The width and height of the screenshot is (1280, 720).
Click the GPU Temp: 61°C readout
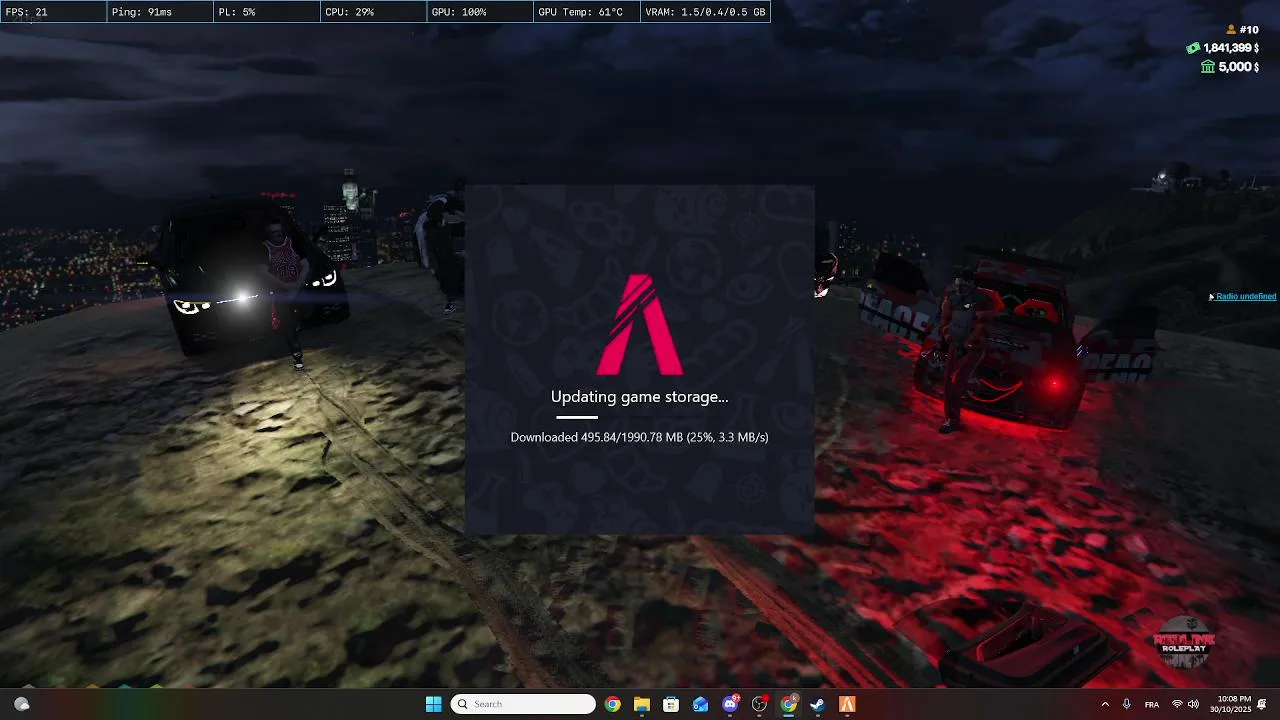[586, 12]
